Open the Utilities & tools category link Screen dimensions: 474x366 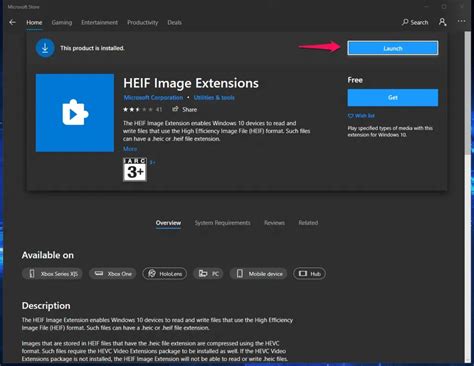pyautogui.click(x=214, y=98)
